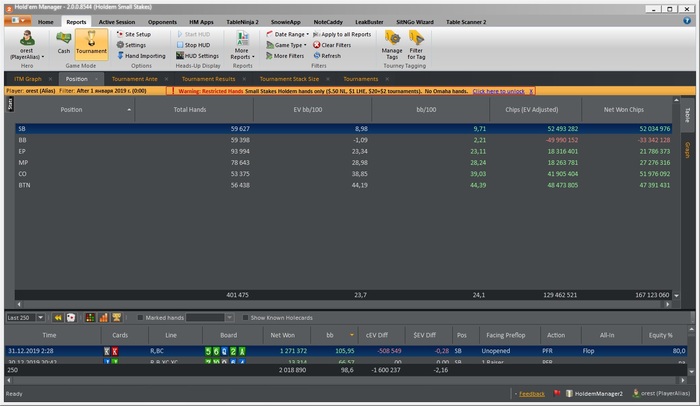
Task: Open the Settings option
Action: coord(131,45)
